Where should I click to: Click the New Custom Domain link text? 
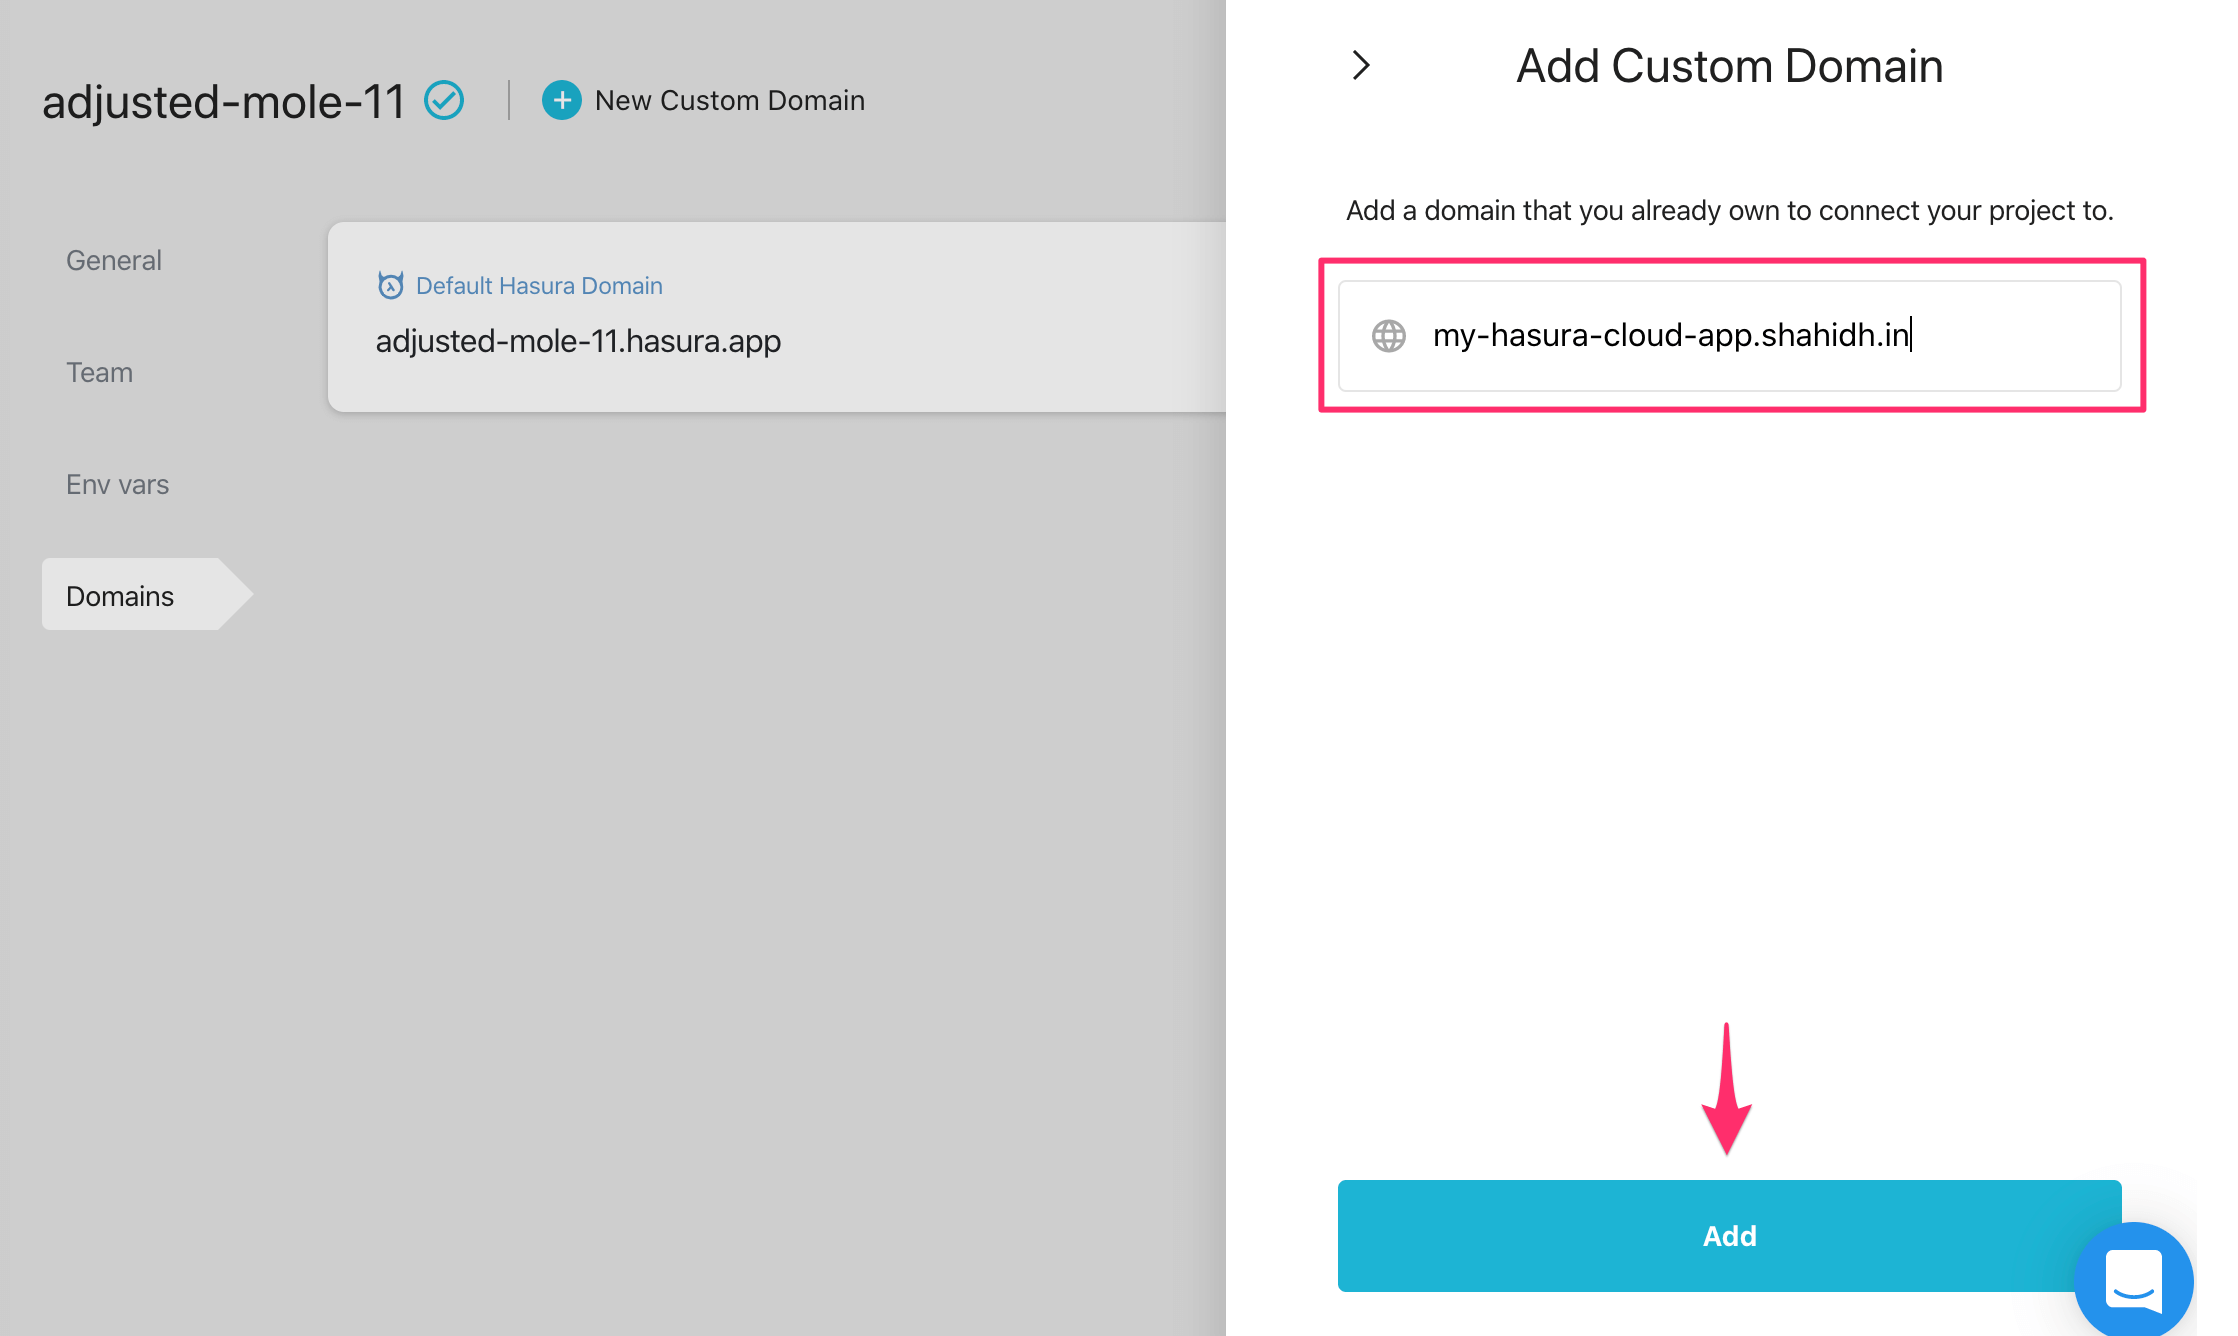tap(729, 100)
